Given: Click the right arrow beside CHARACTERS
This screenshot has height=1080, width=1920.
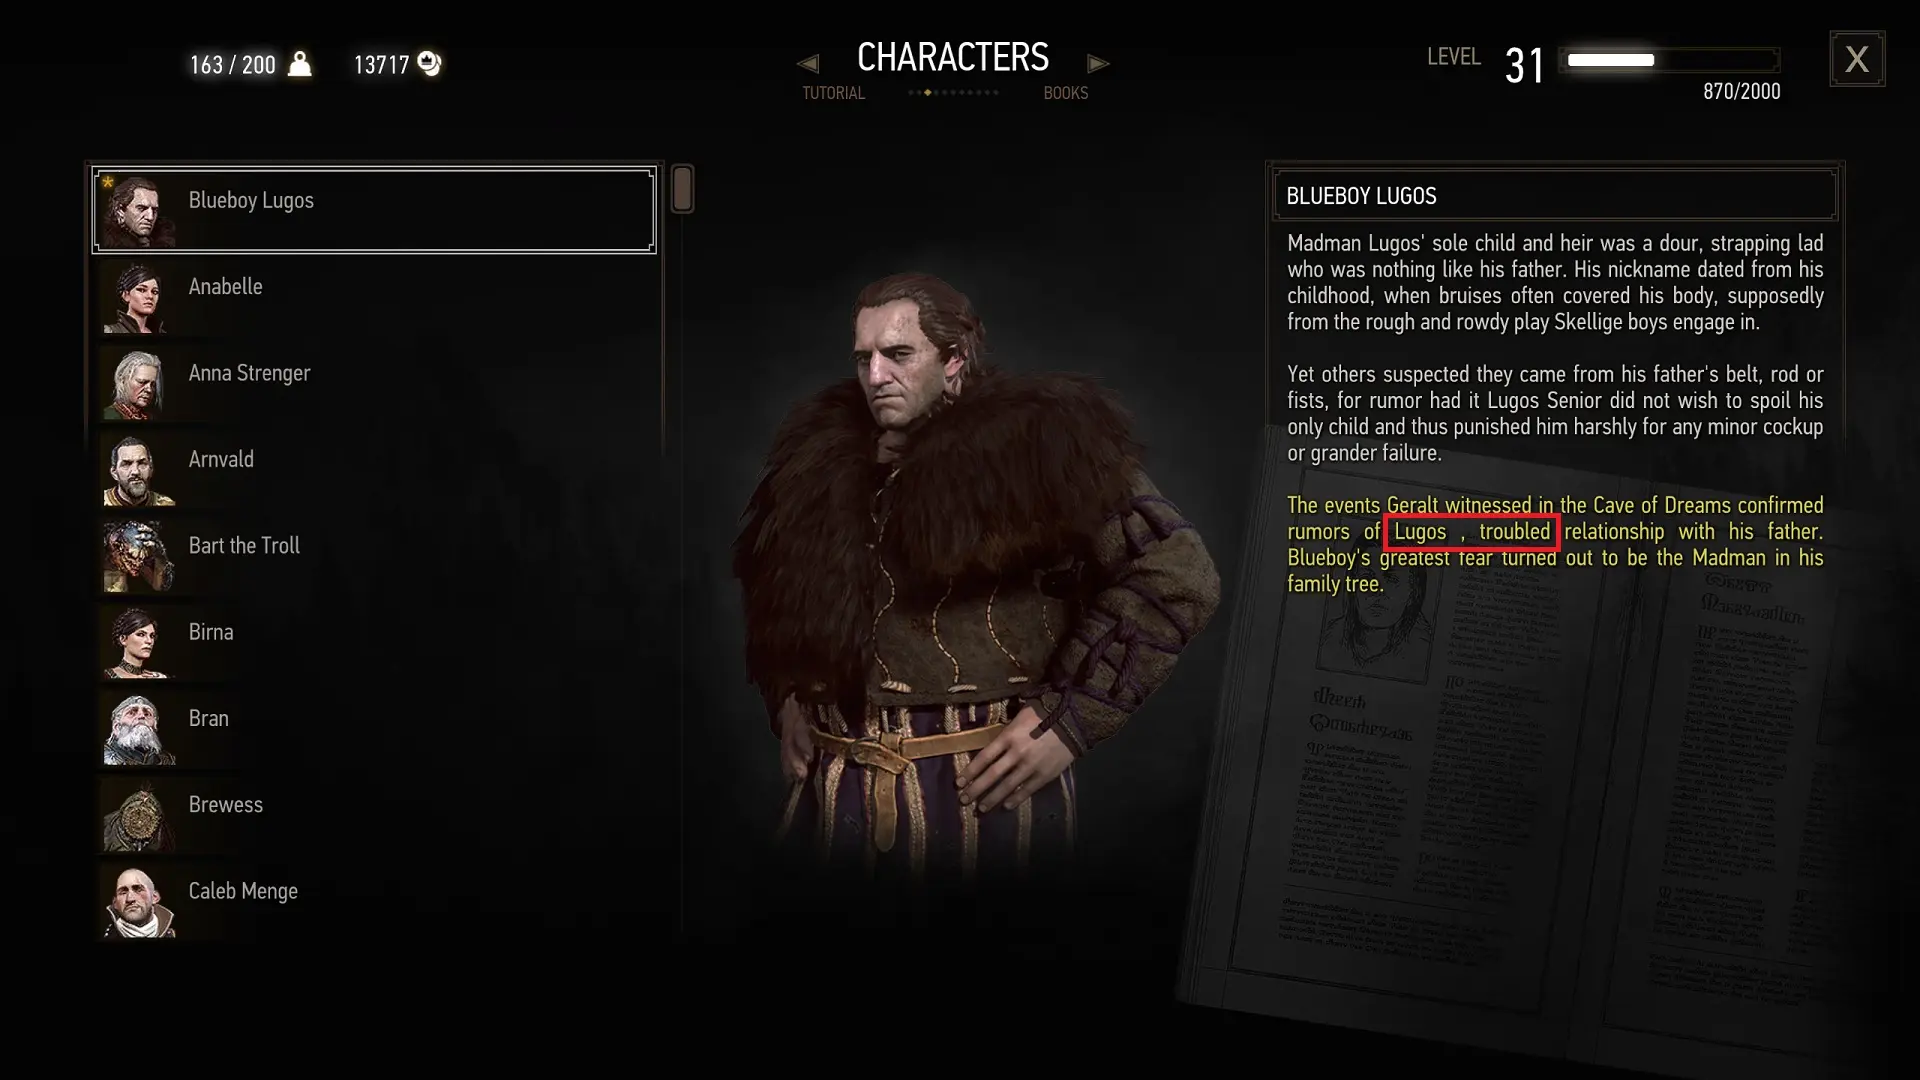Looking at the screenshot, I should 1099,64.
